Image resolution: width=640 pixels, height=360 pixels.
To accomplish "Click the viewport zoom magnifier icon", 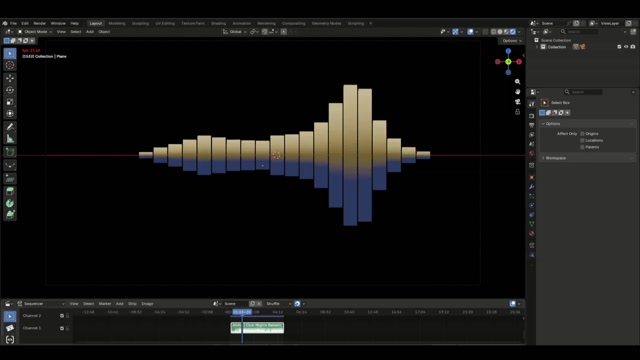I will 518,82.
